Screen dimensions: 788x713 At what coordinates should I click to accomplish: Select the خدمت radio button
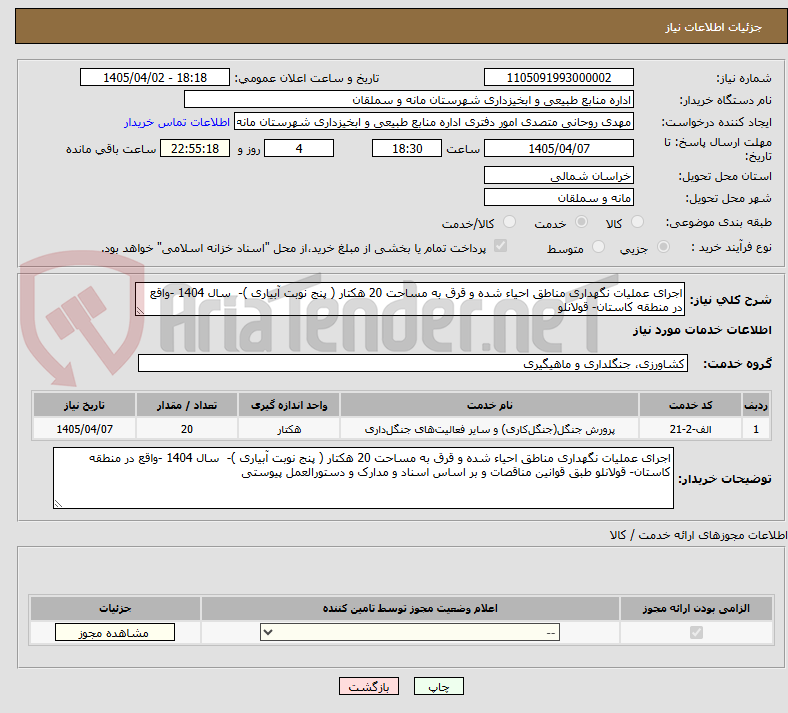pyautogui.click(x=581, y=222)
